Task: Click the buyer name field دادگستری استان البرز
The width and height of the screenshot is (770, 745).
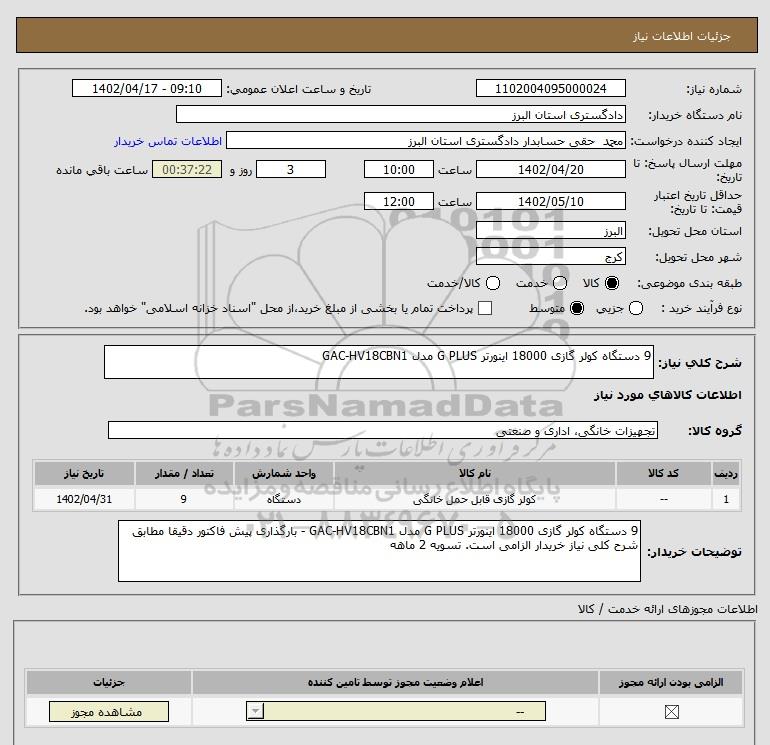Action: coord(401,114)
